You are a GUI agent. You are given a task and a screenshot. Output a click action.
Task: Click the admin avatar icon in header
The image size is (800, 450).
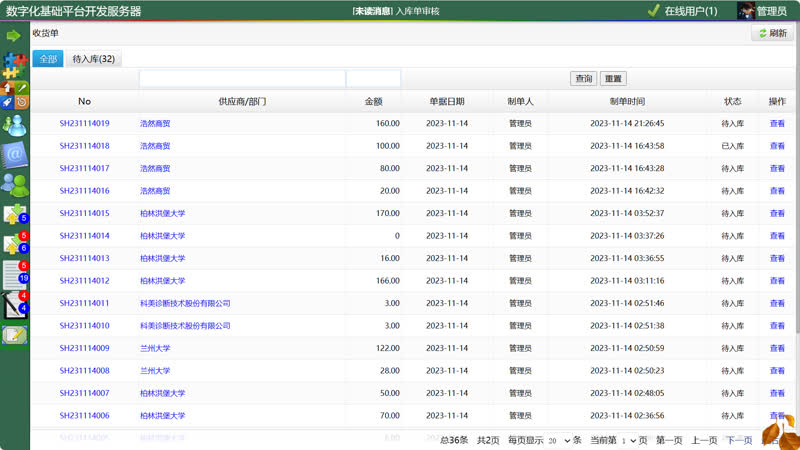coord(746,11)
